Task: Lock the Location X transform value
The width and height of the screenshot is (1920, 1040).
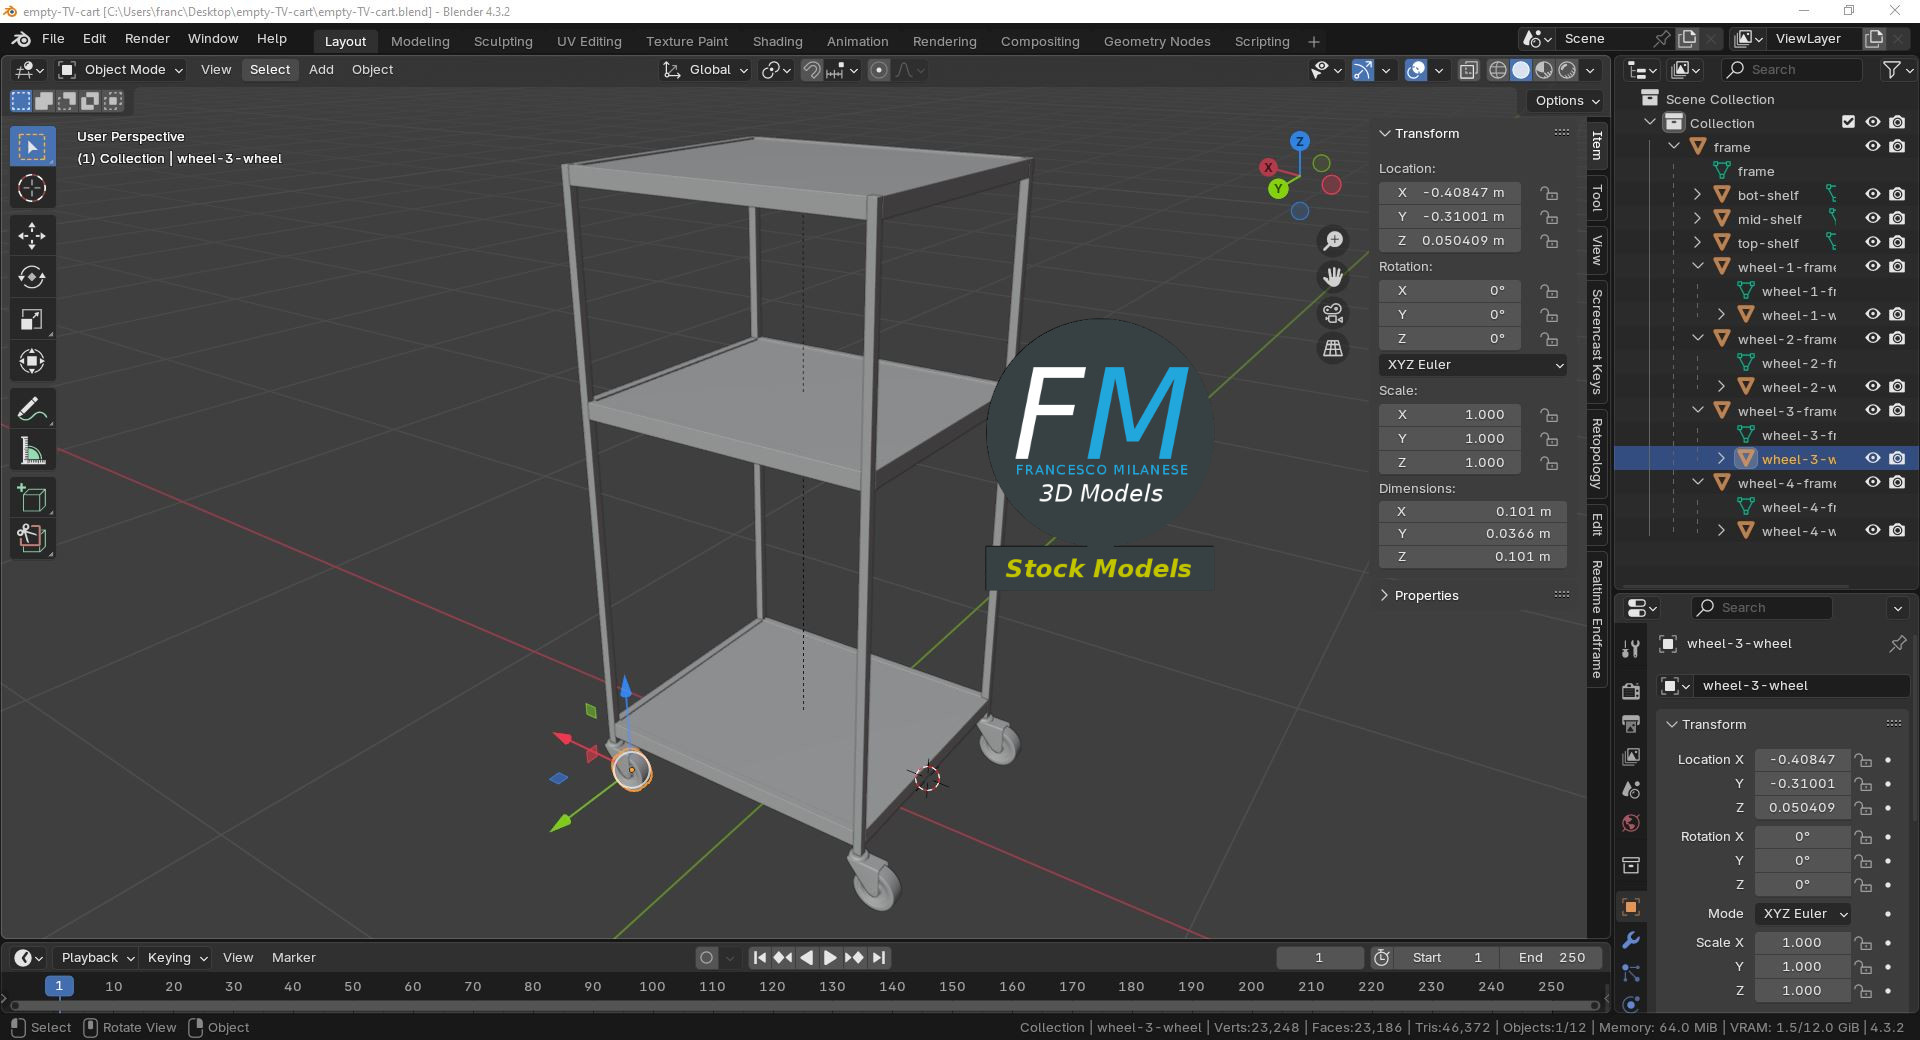Action: [x=1549, y=193]
